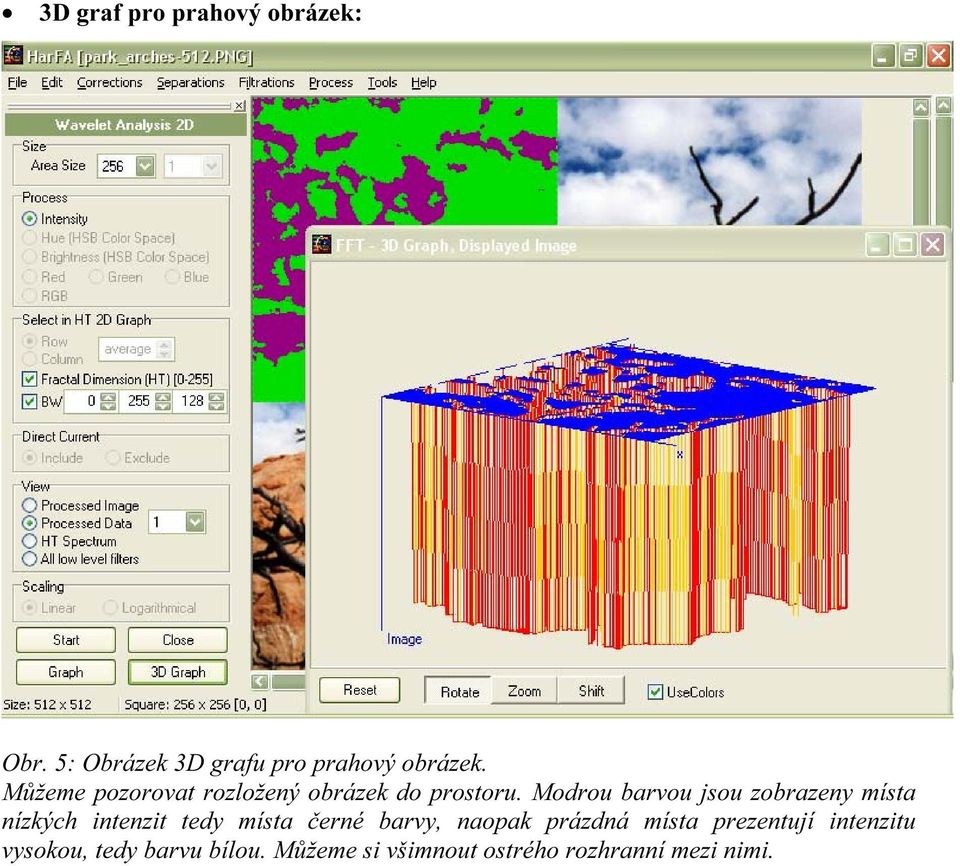Toggle the BW checkbox
The width and height of the screenshot is (960, 866).
click(x=29, y=401)
